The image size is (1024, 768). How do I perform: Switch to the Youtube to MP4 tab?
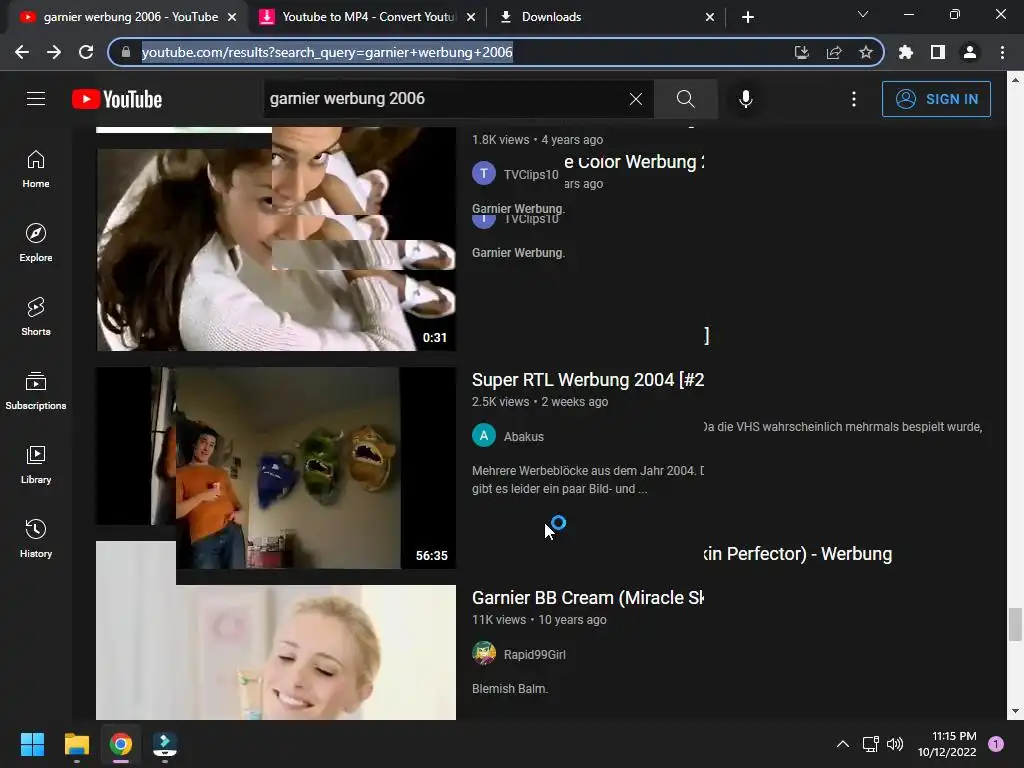[x=369, y=17]
